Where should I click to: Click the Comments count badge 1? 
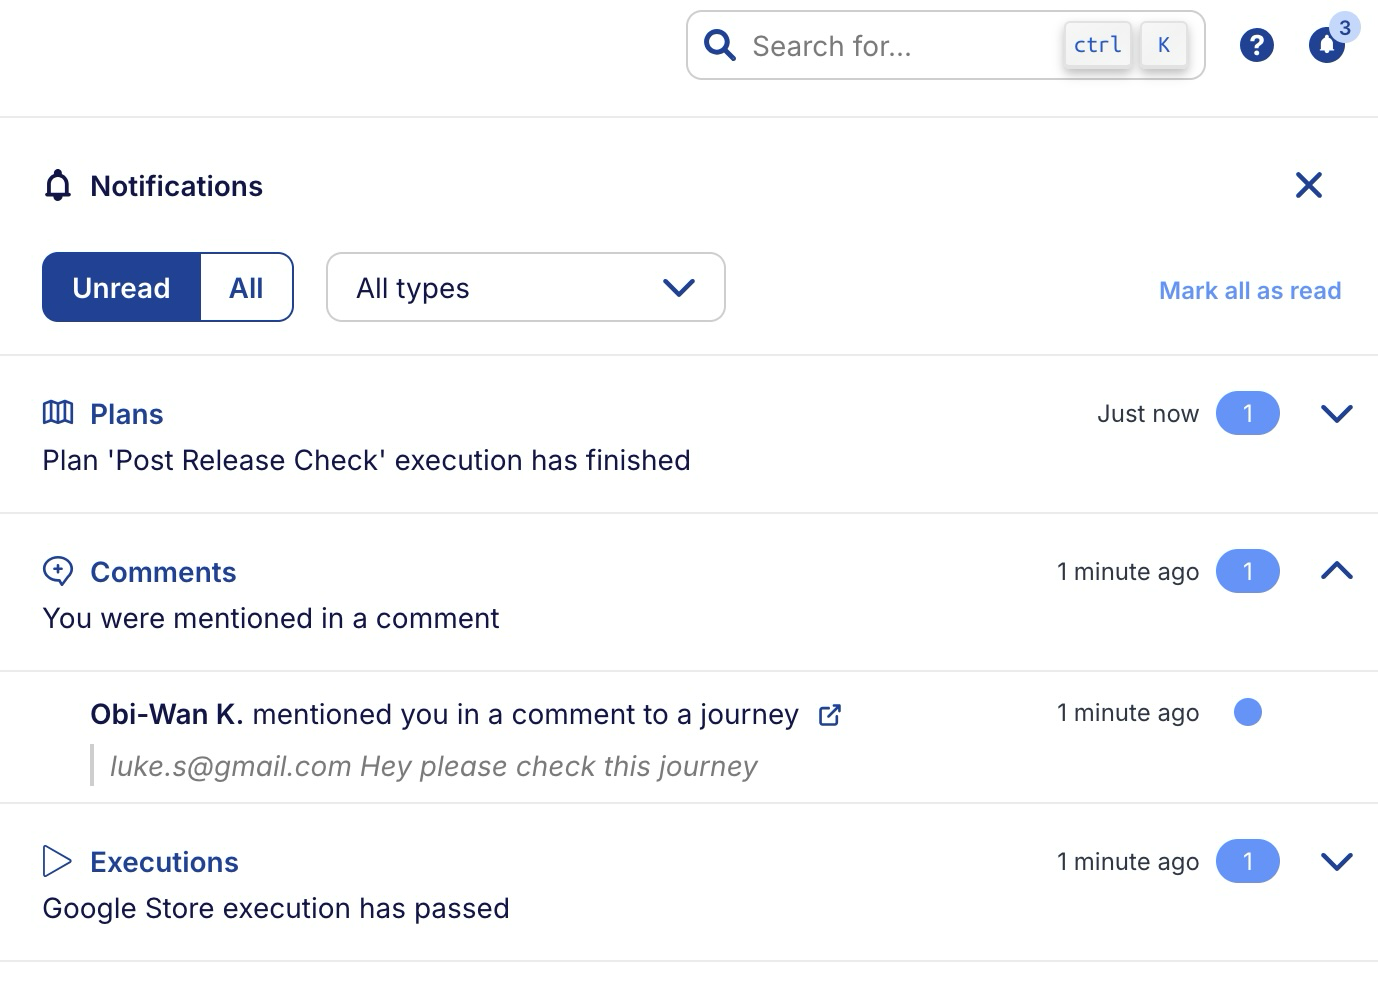coord(1248,571)
